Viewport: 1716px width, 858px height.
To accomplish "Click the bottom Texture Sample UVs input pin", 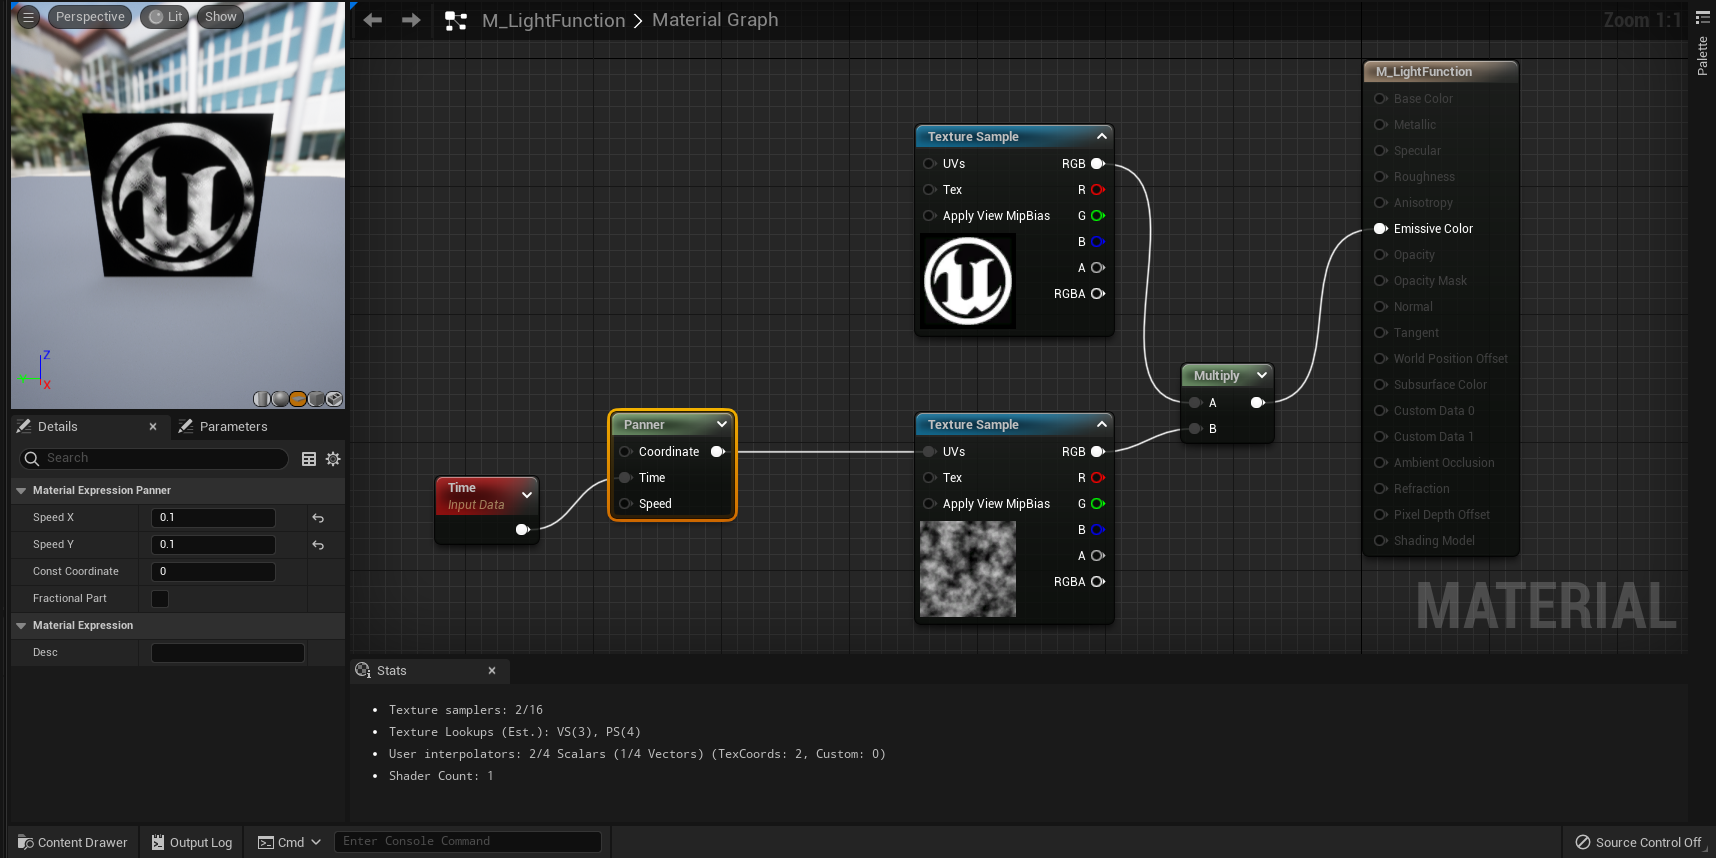I will (x=930, y=452).
